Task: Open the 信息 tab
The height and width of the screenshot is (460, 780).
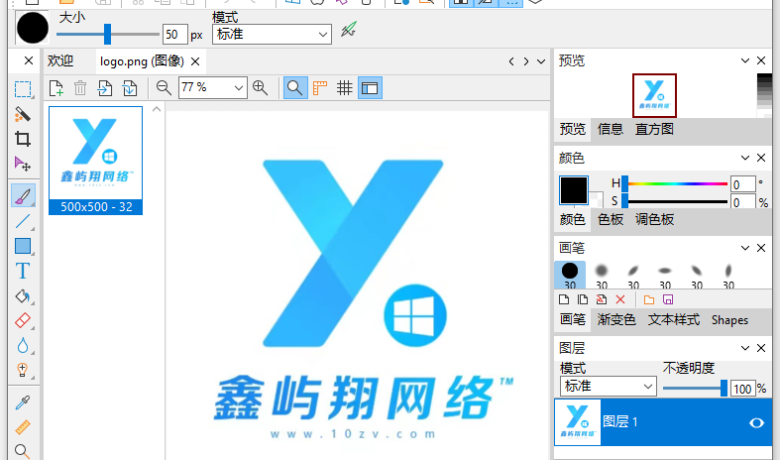Action: click(610, 129)
